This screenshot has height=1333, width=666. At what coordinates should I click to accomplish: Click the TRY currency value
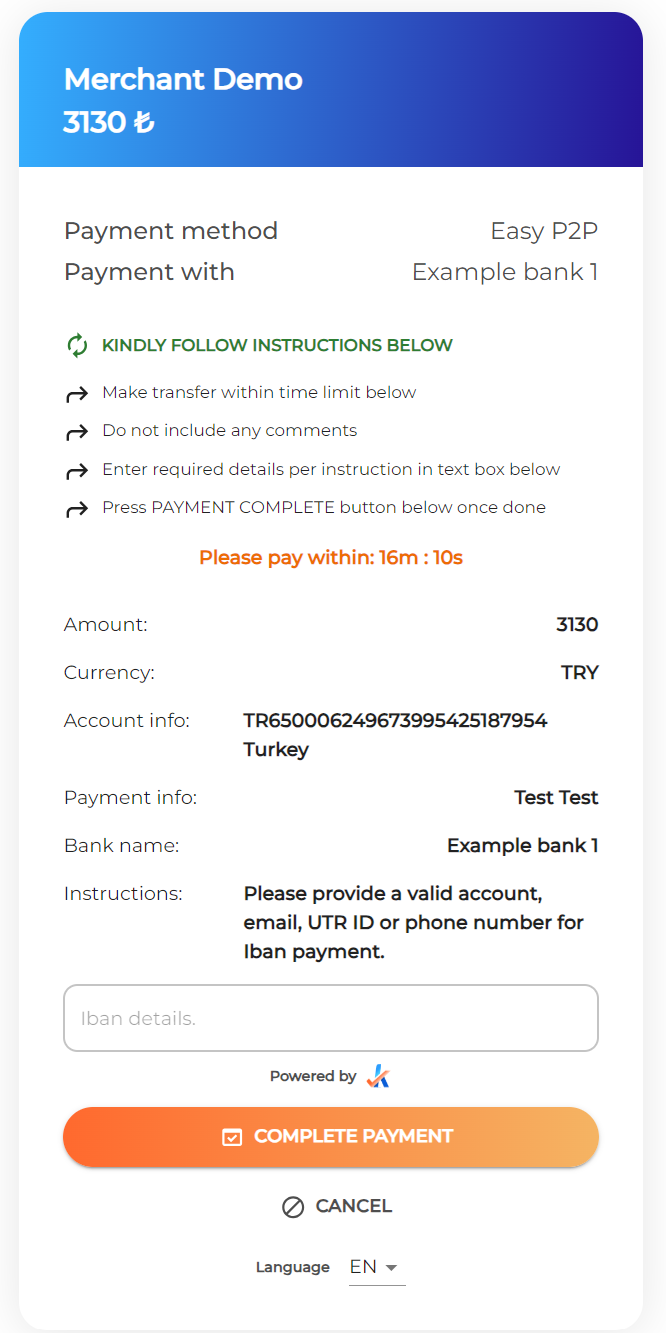579,673
